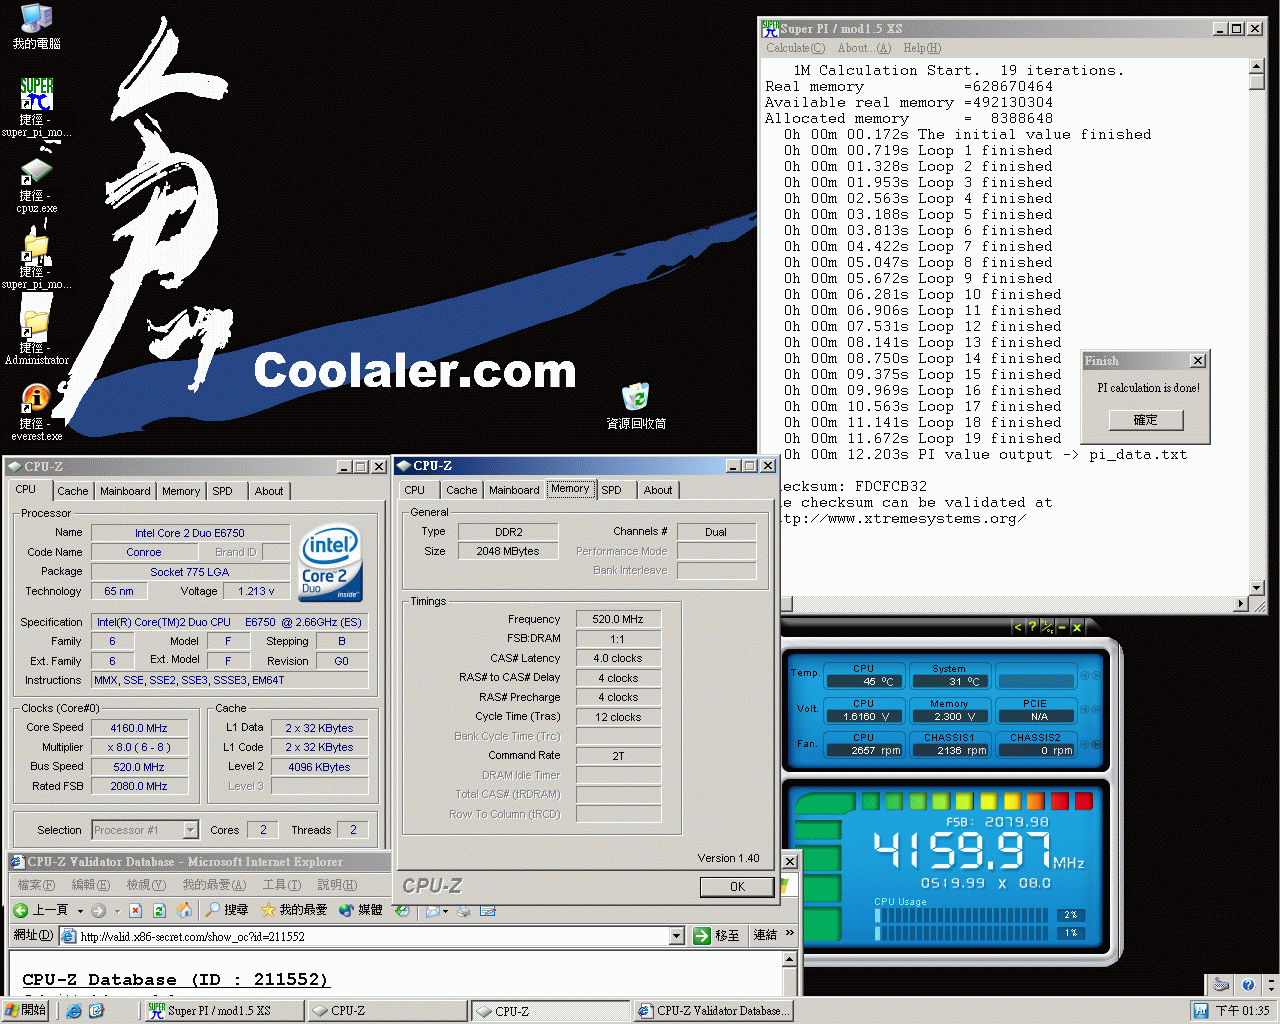Open the Mail button dropdown arrow in IE
Image resolution: width=1280 pixels, height=1024 pixels.
[446, 911]
